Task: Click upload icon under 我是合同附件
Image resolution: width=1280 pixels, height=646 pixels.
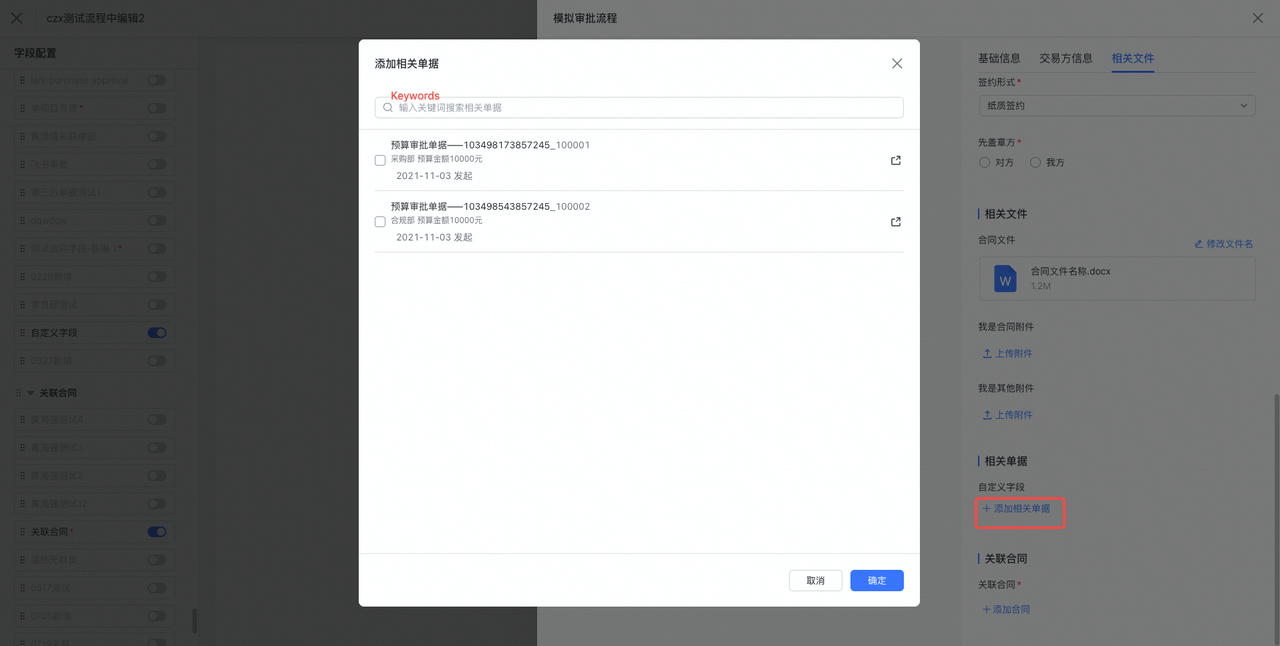Action: tap(987, 354)
